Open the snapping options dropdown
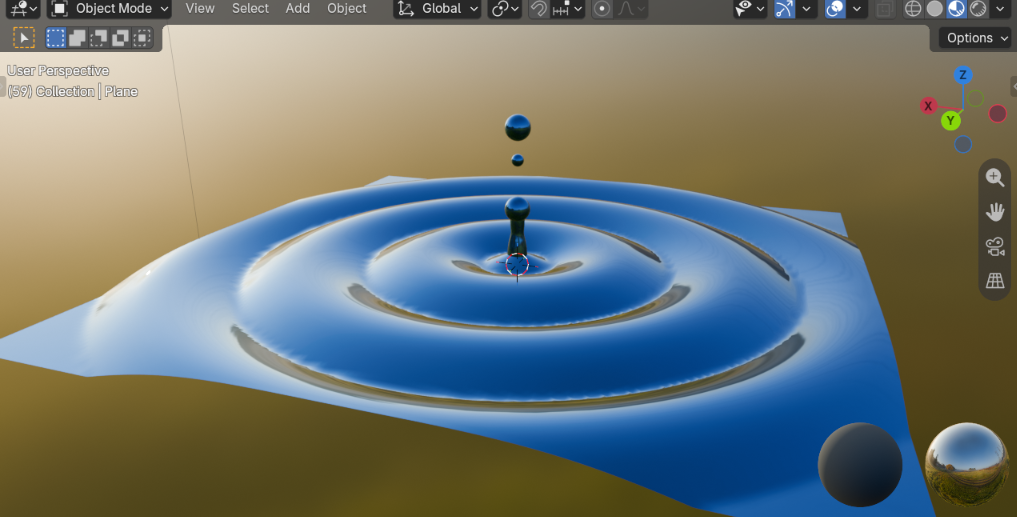Image resolution: width=1017 pixels, height=517 pixels. [568, 8]
